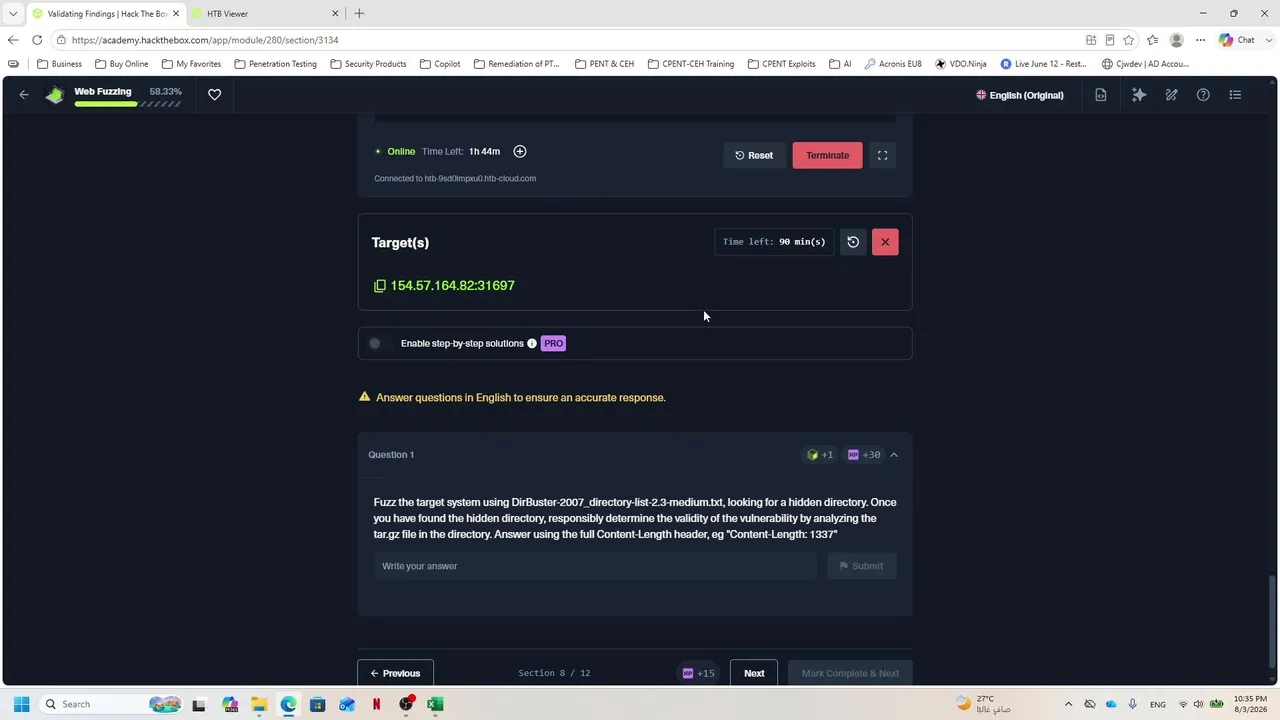
Task: Open the help question mark icon
Action: tap(1203, 95)
